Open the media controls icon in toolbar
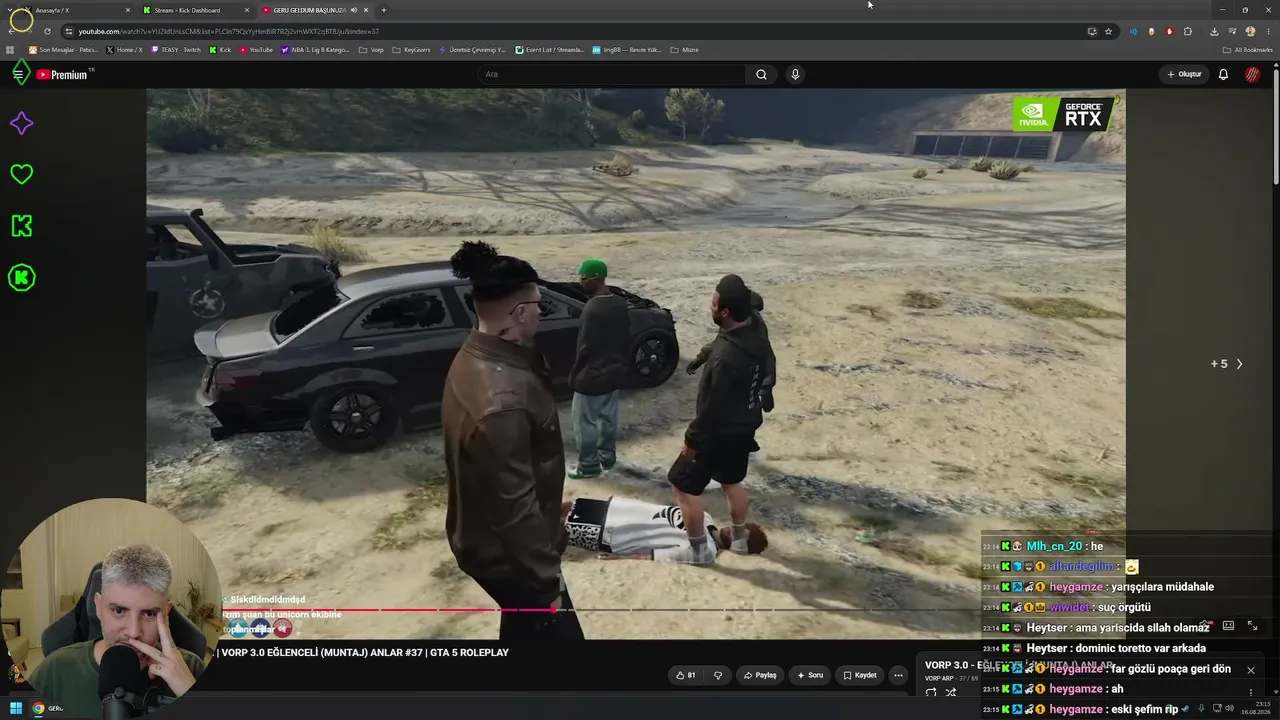This screenshot has width=1280, height=720. [1232, 31]
